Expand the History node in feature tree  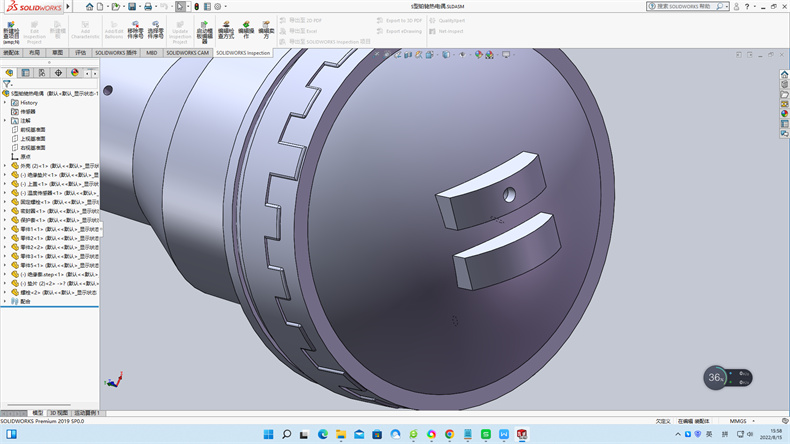pyautogui.click(x=5, y=102)
